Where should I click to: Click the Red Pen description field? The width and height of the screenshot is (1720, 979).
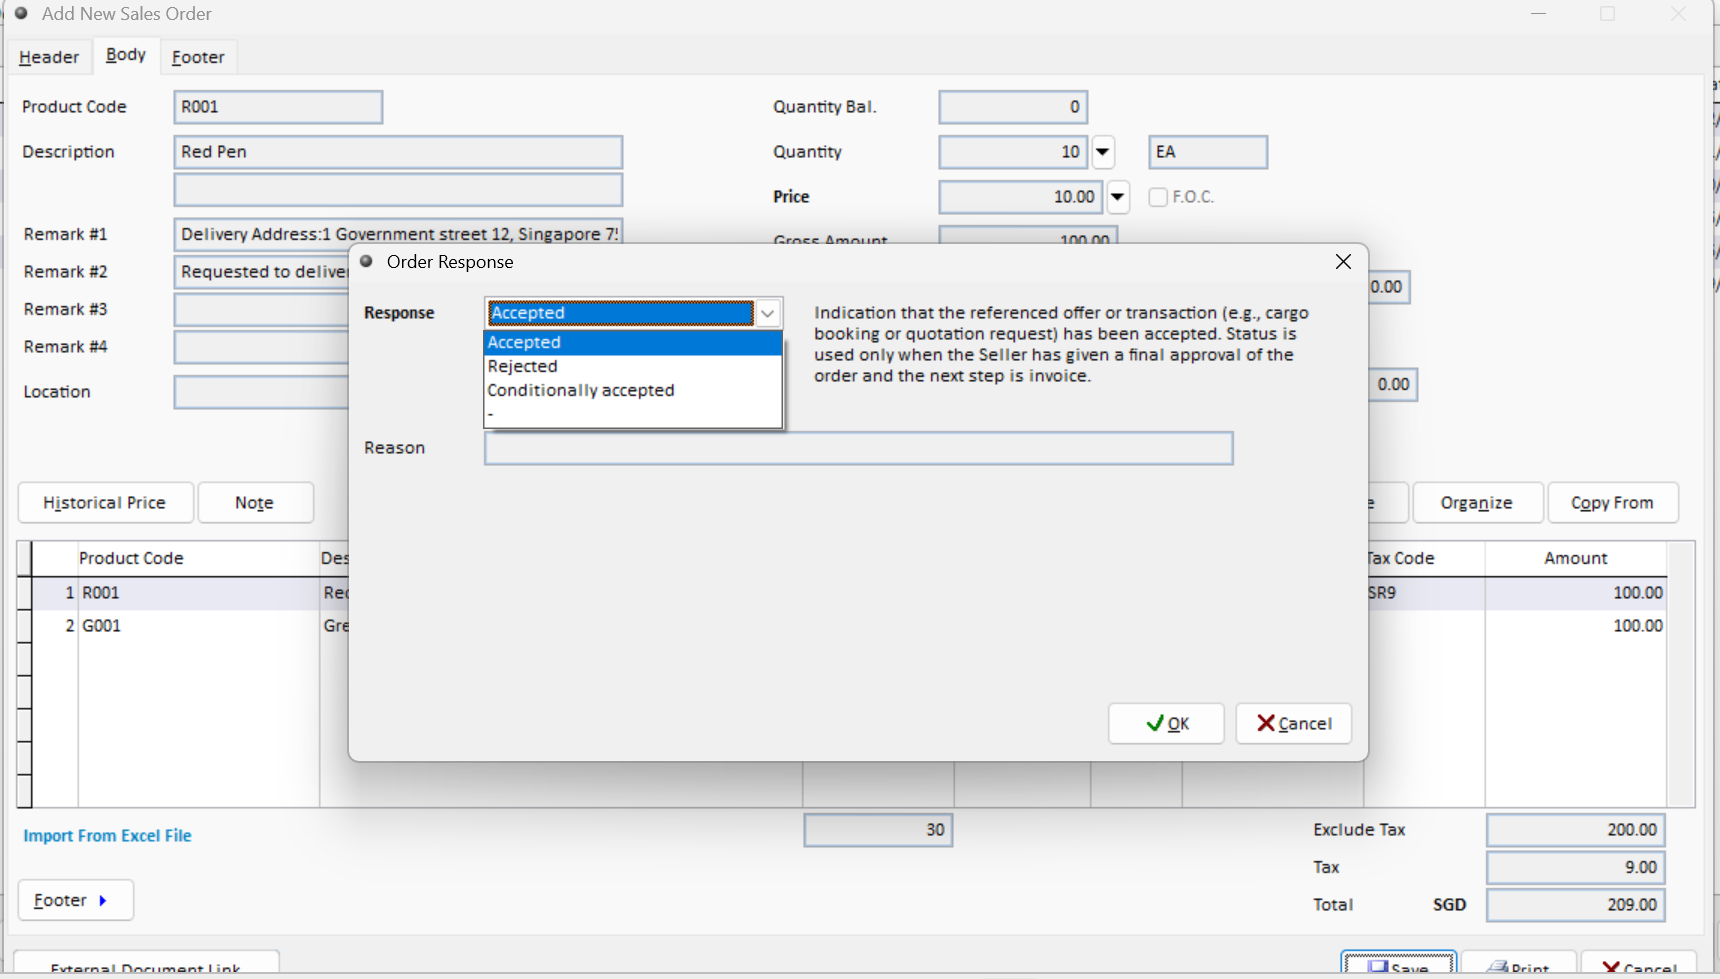[x=398, y=152]
